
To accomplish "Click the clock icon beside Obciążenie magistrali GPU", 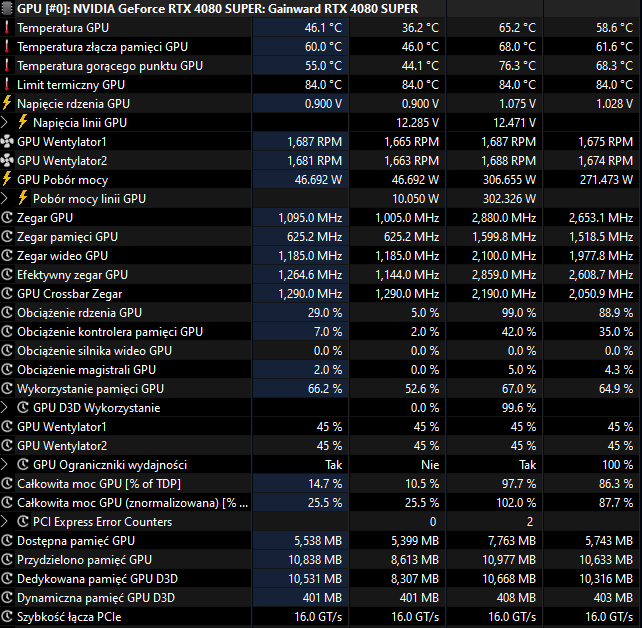I will pos(7,370).
